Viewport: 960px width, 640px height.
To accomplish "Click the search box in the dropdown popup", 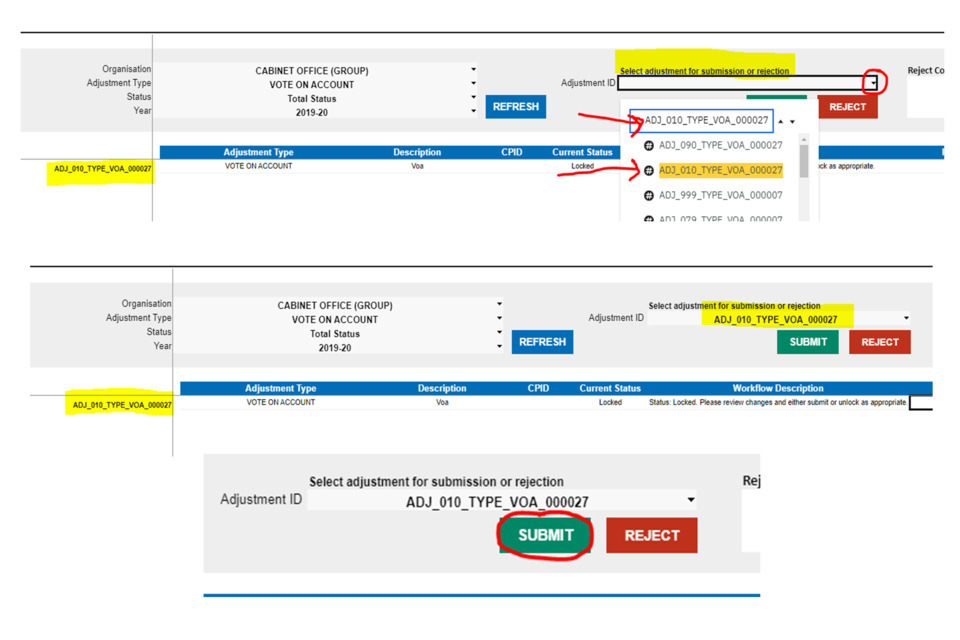I will click(x=705, y=121).
